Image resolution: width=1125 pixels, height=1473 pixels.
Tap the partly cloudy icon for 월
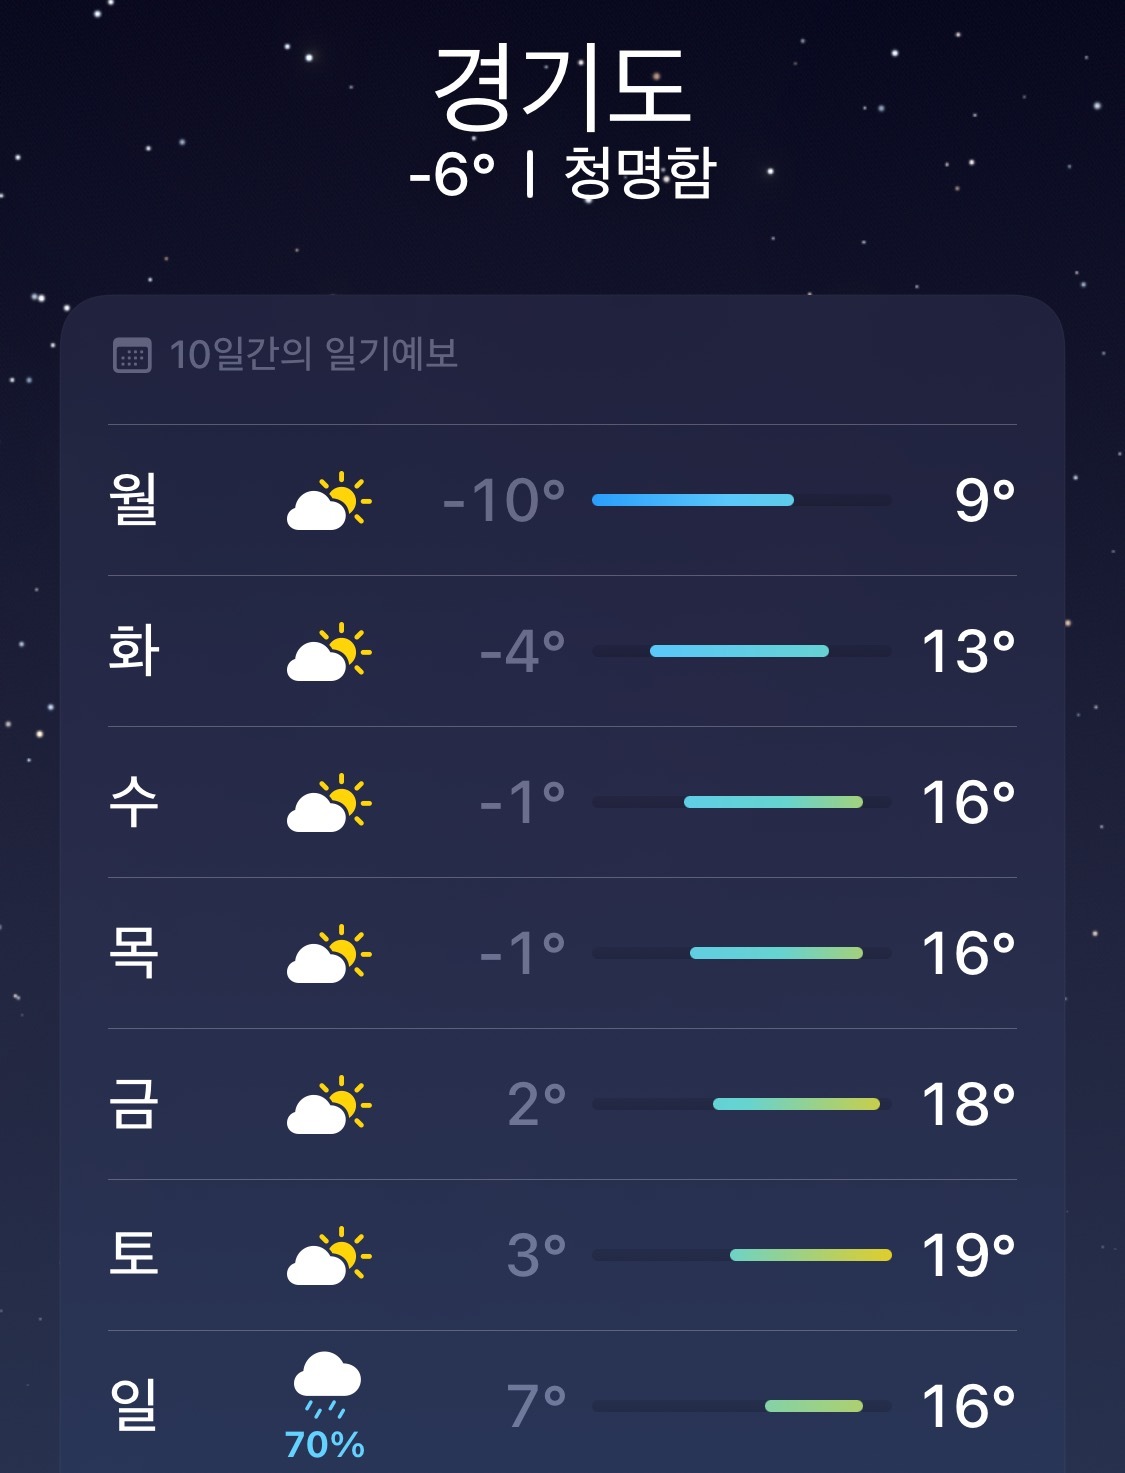click(328, 500)
